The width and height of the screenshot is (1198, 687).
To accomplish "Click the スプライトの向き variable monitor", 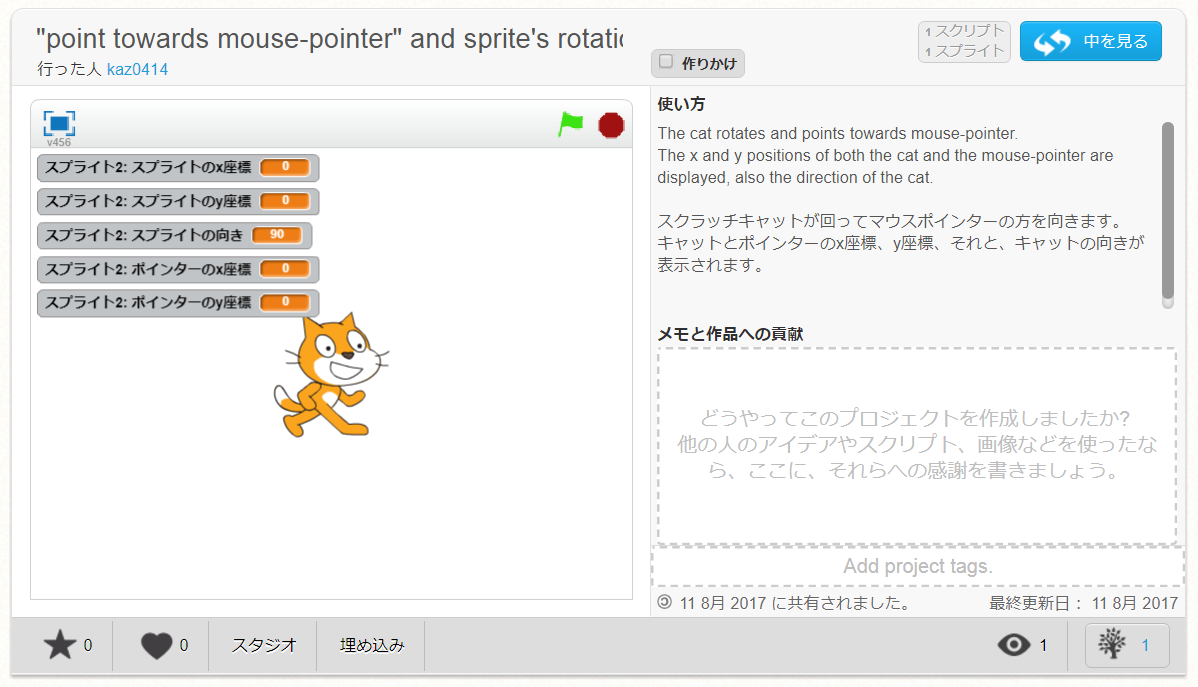I will pyautogui.click(x=173, y=235).
